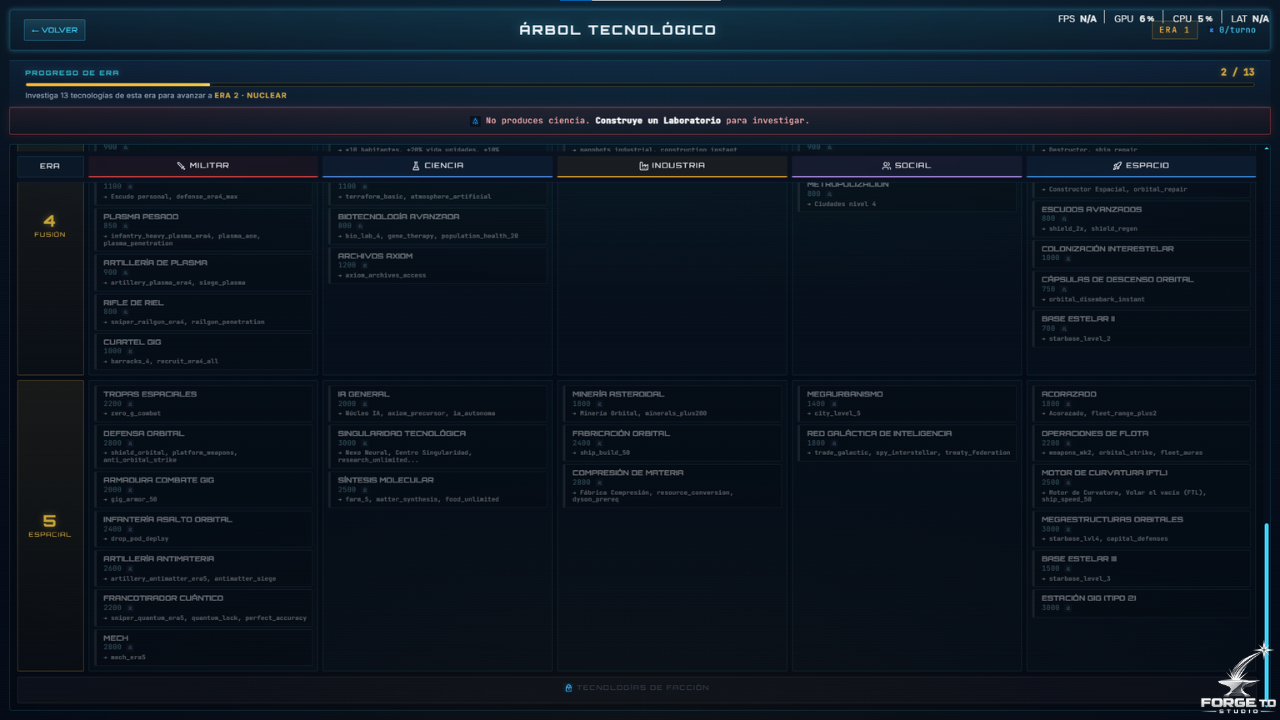
Task: Click the GPU 6% overlay readout
Action: point(1135,19)
